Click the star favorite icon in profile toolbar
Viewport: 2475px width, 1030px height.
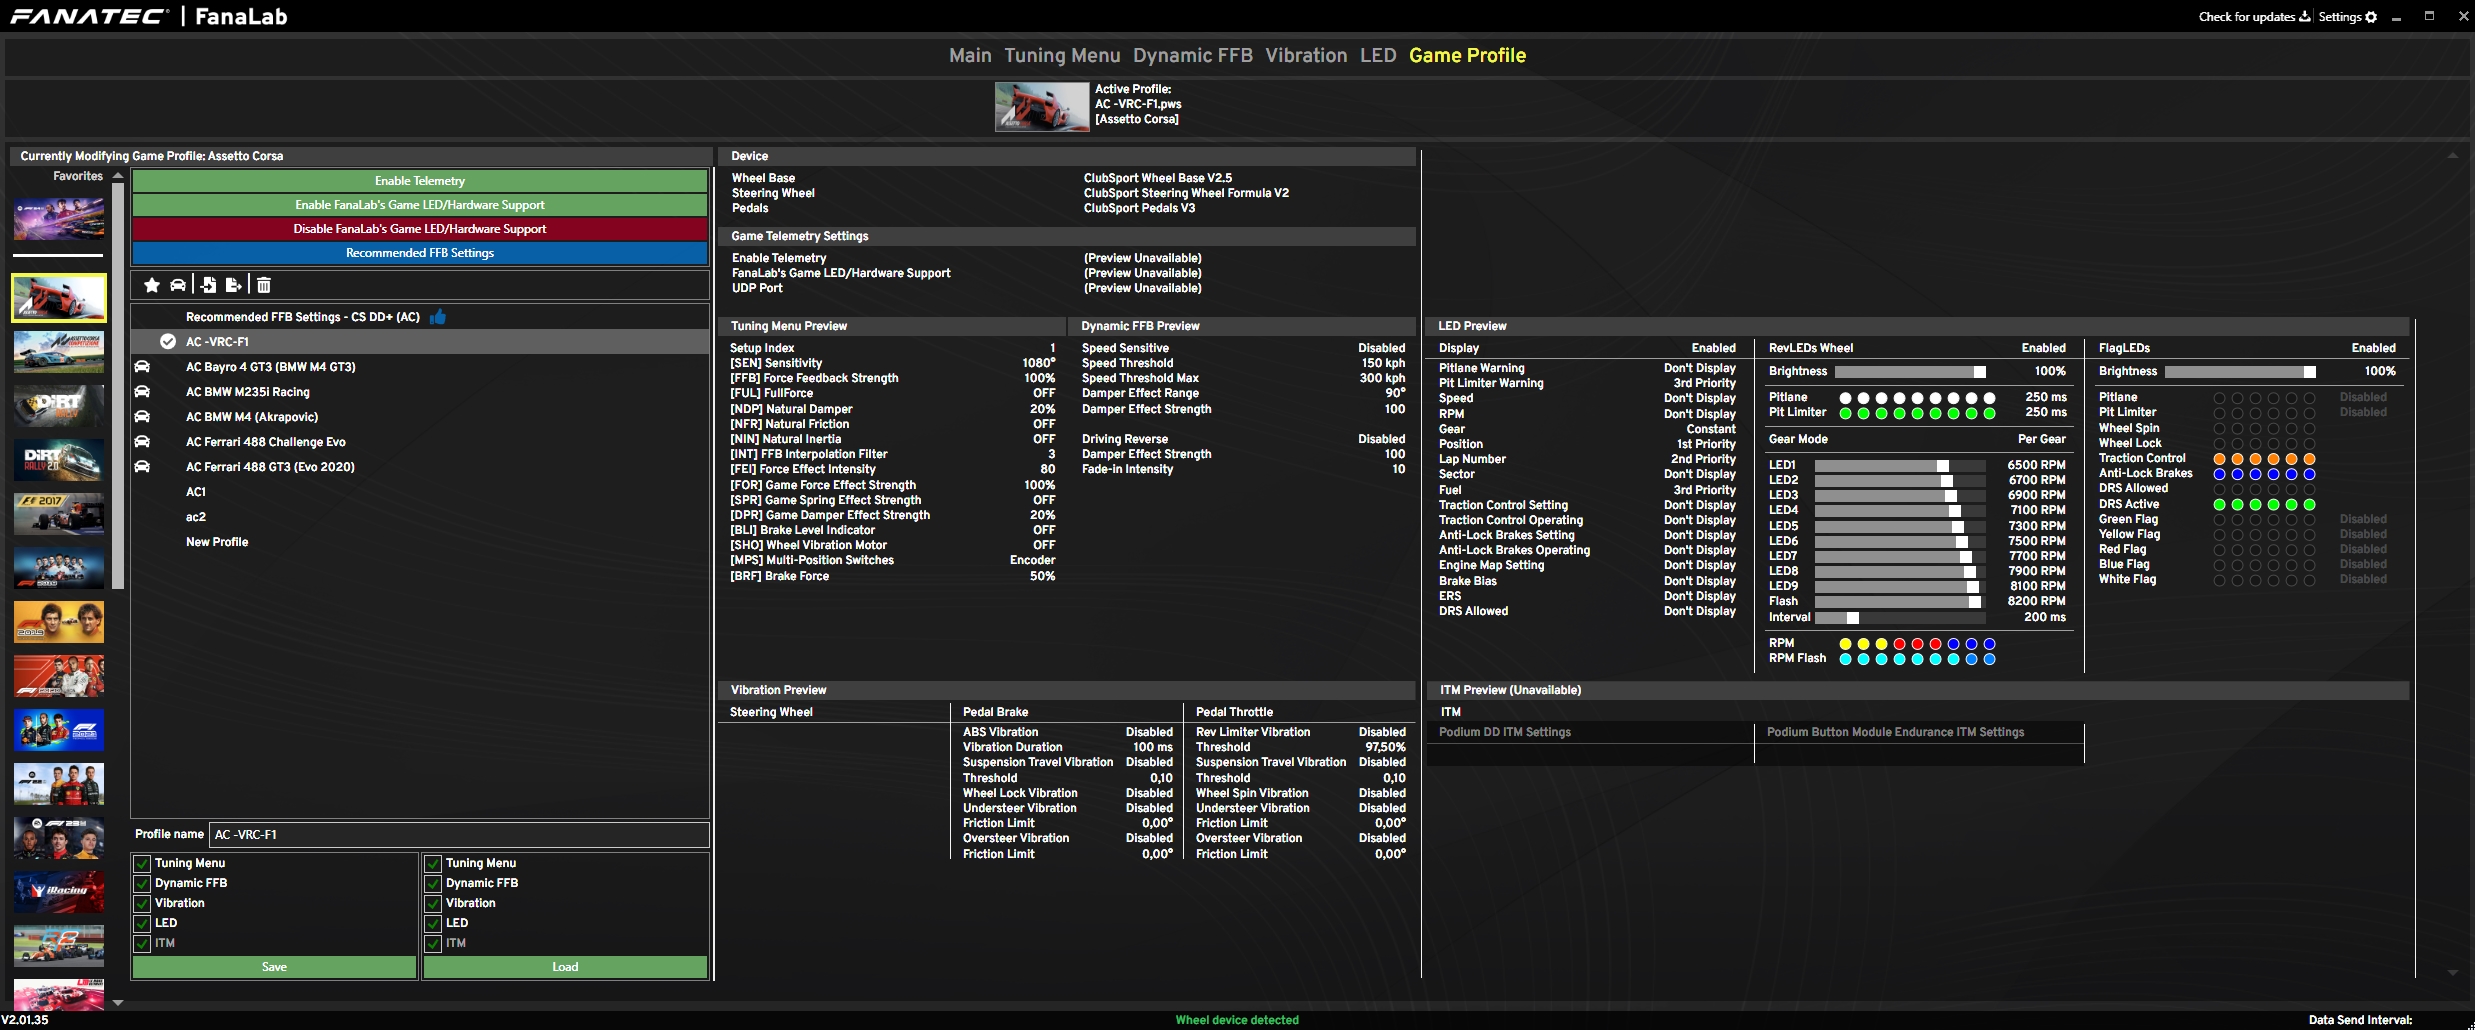tap(152, 285)
